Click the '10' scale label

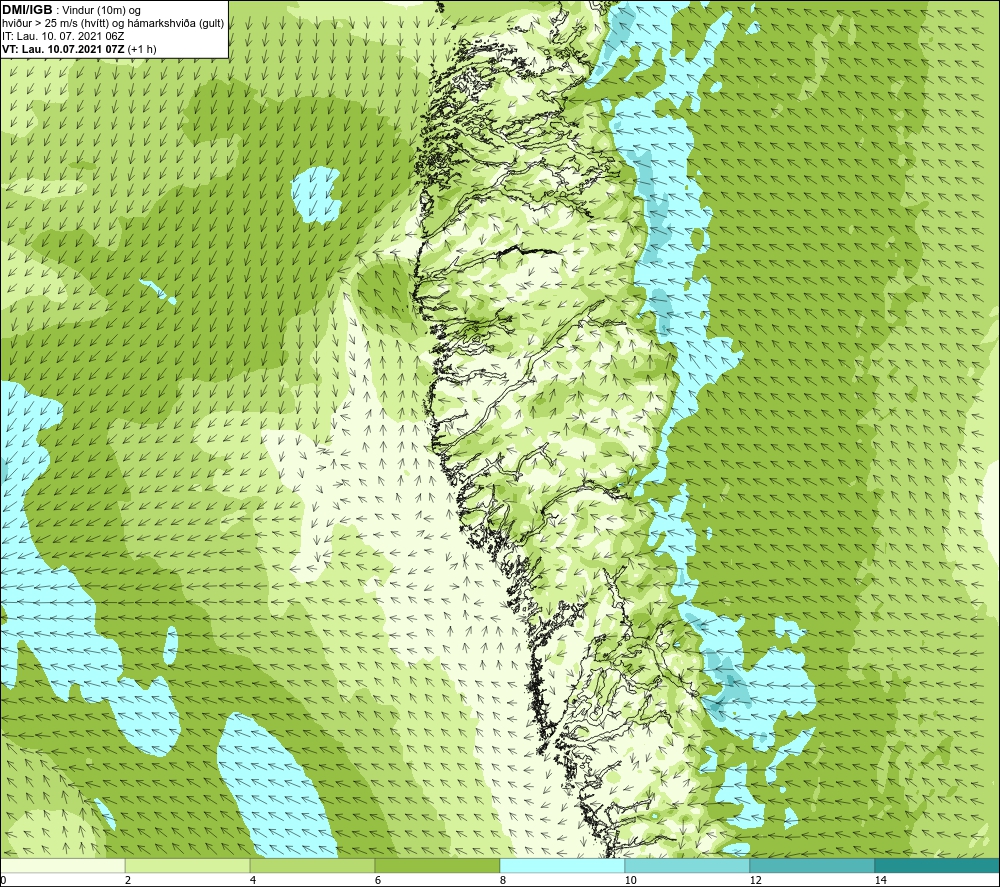tap(630, 880)
